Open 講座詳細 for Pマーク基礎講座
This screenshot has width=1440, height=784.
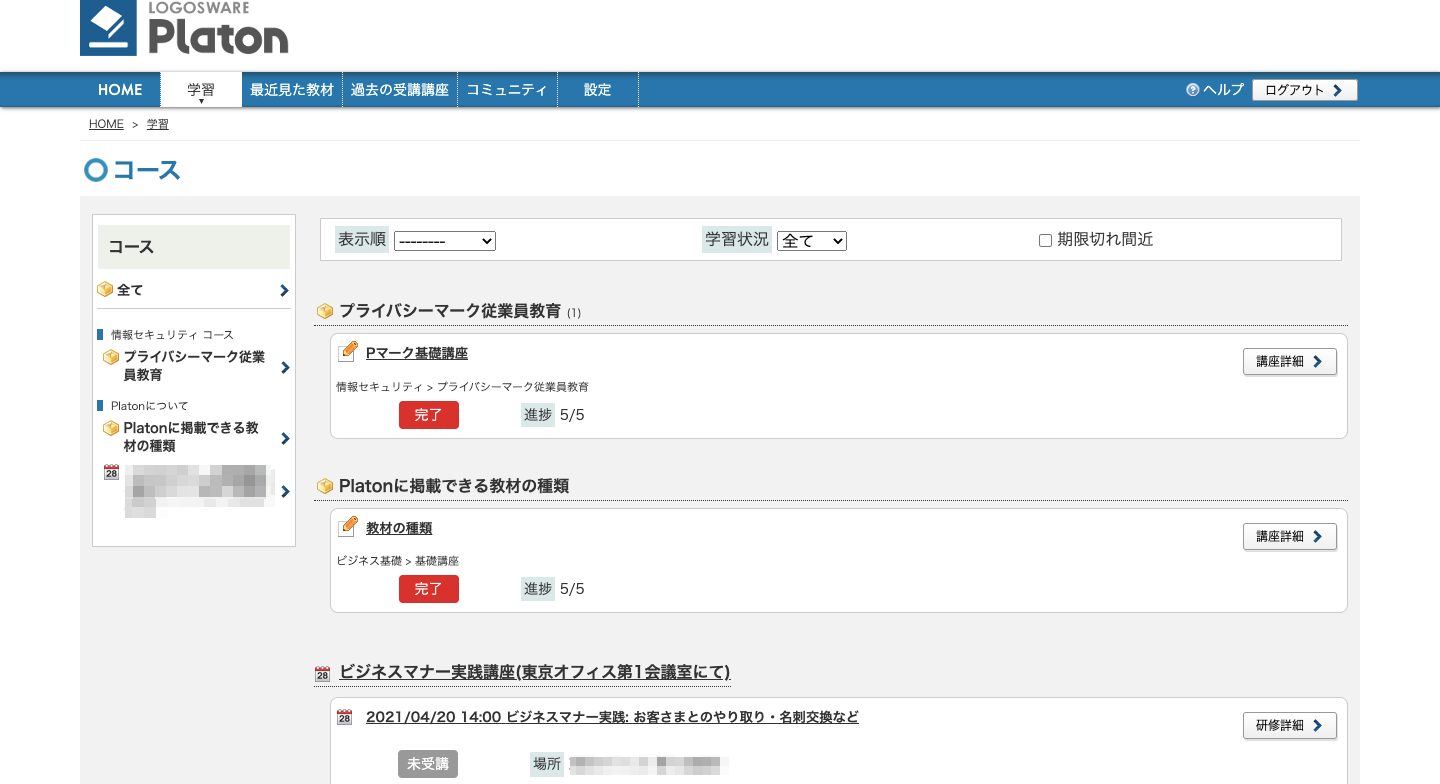pos(1289,362)
